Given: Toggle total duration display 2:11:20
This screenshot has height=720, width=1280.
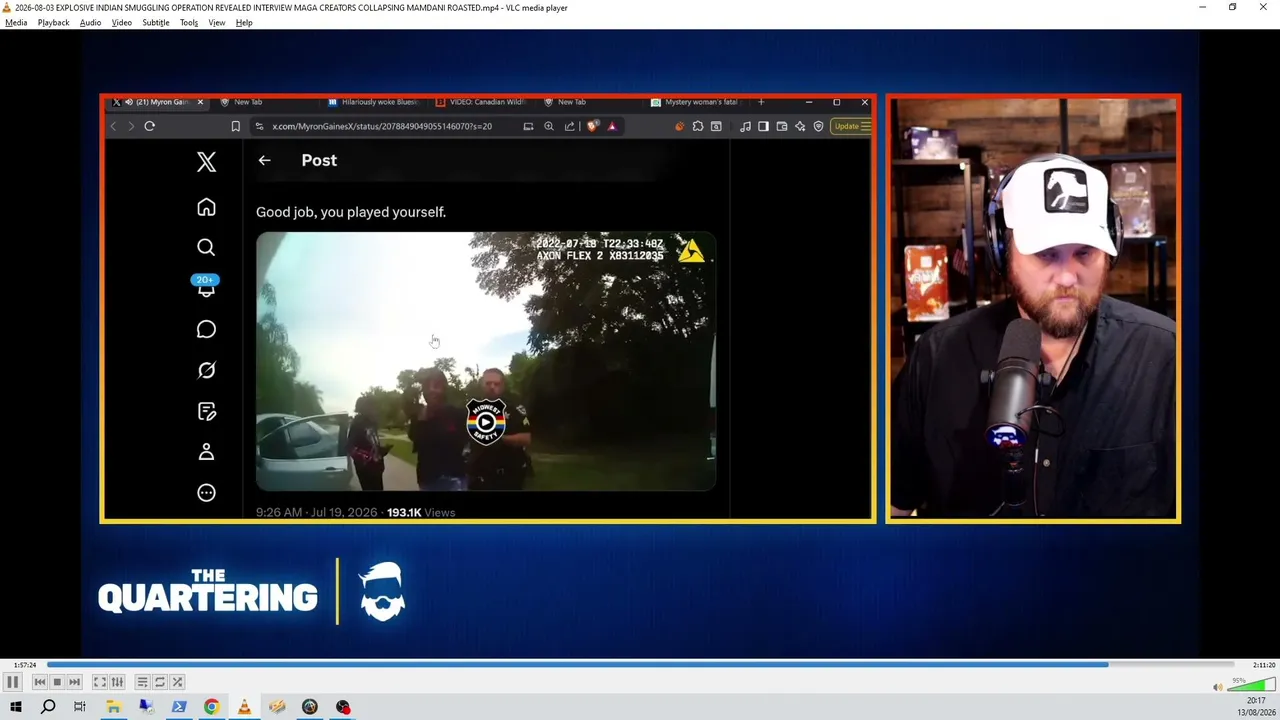Looking at the screenshot, I should click(x=1264, y=665).
